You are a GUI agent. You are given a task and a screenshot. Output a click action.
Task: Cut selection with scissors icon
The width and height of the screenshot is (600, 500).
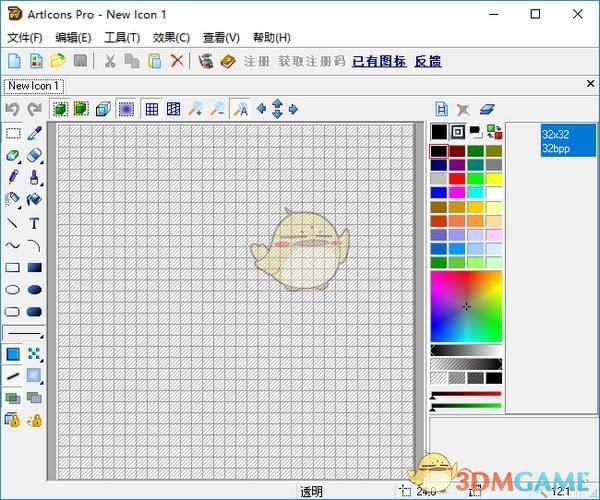coord(110,61)
